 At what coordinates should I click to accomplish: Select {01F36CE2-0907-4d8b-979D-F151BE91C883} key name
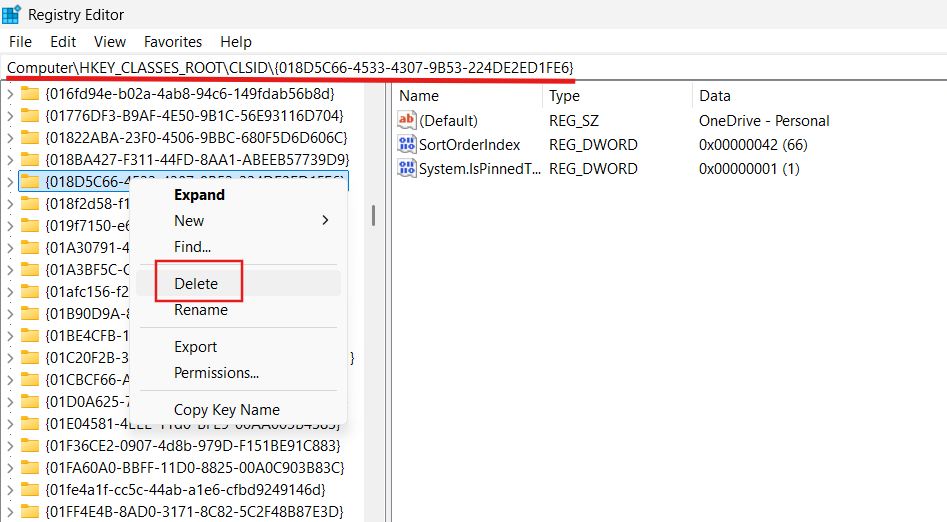tap(193, 446)
